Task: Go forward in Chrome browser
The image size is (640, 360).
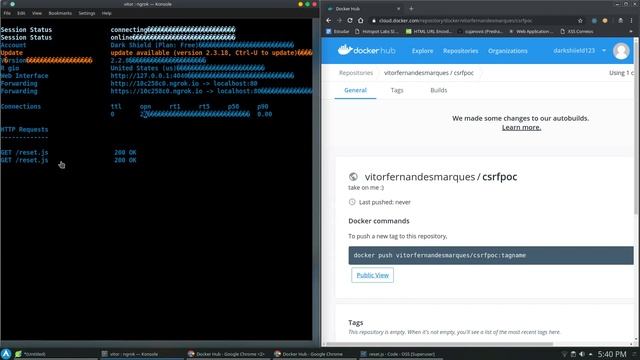Action: [x=339, y=20]
